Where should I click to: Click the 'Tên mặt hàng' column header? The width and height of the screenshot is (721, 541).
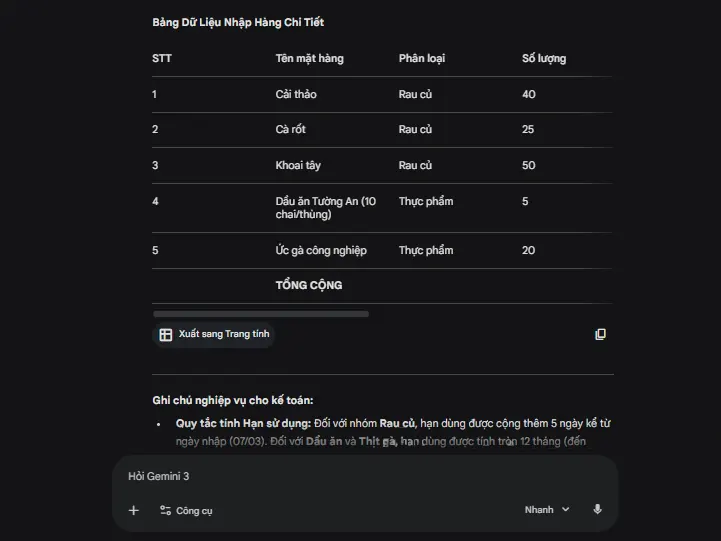(x=309, y=58)
